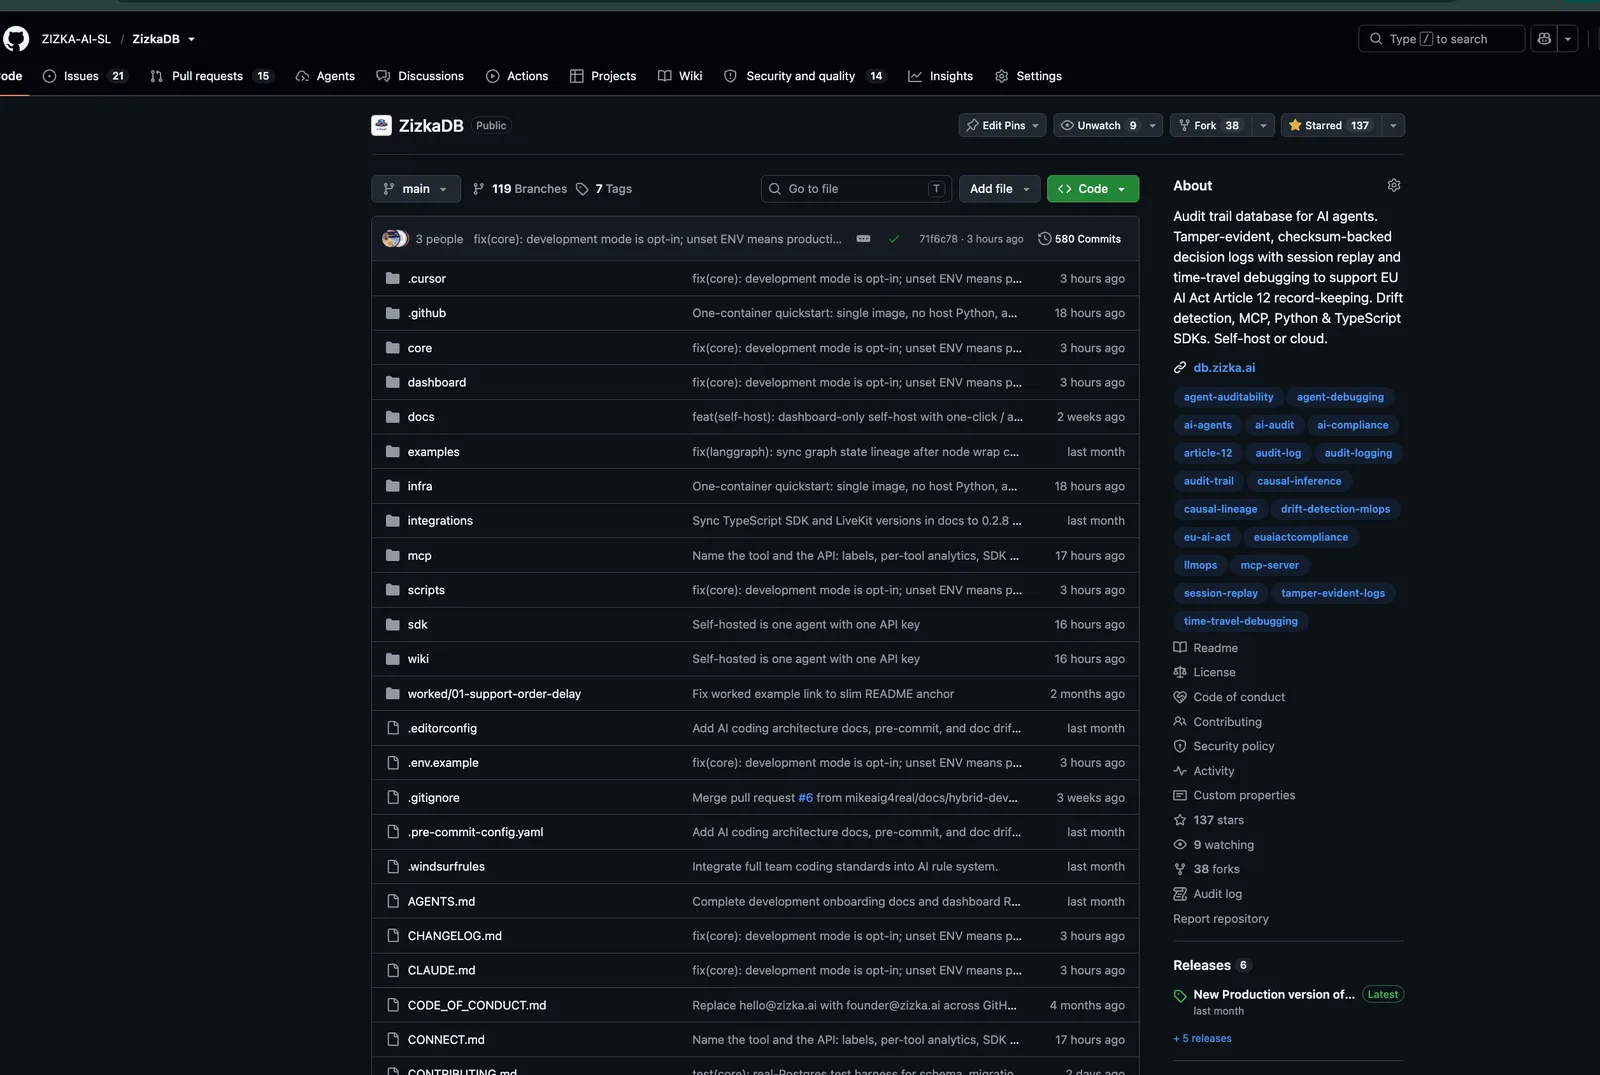Click the CLAUDE.md file icon
This screenshot has width=1600, height=1075.
pyautogui.click(x=393, y=971)
